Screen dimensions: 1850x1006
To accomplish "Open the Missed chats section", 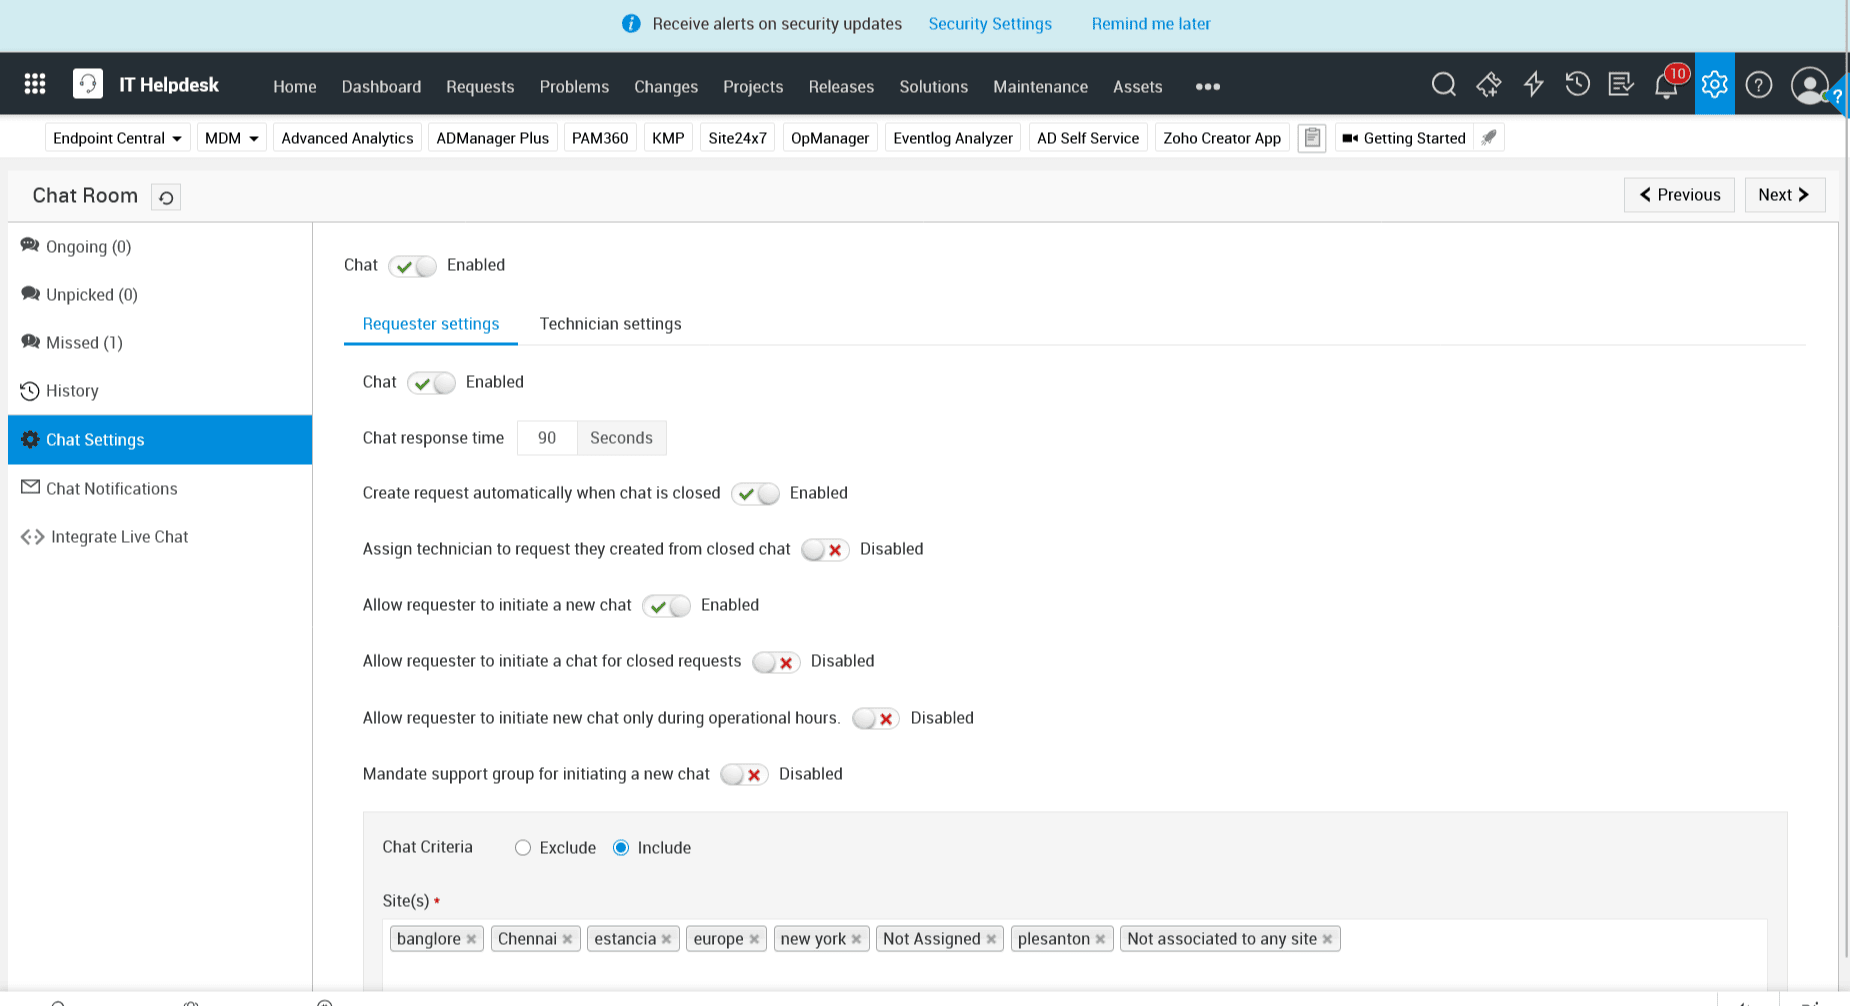I will (84, 342).
